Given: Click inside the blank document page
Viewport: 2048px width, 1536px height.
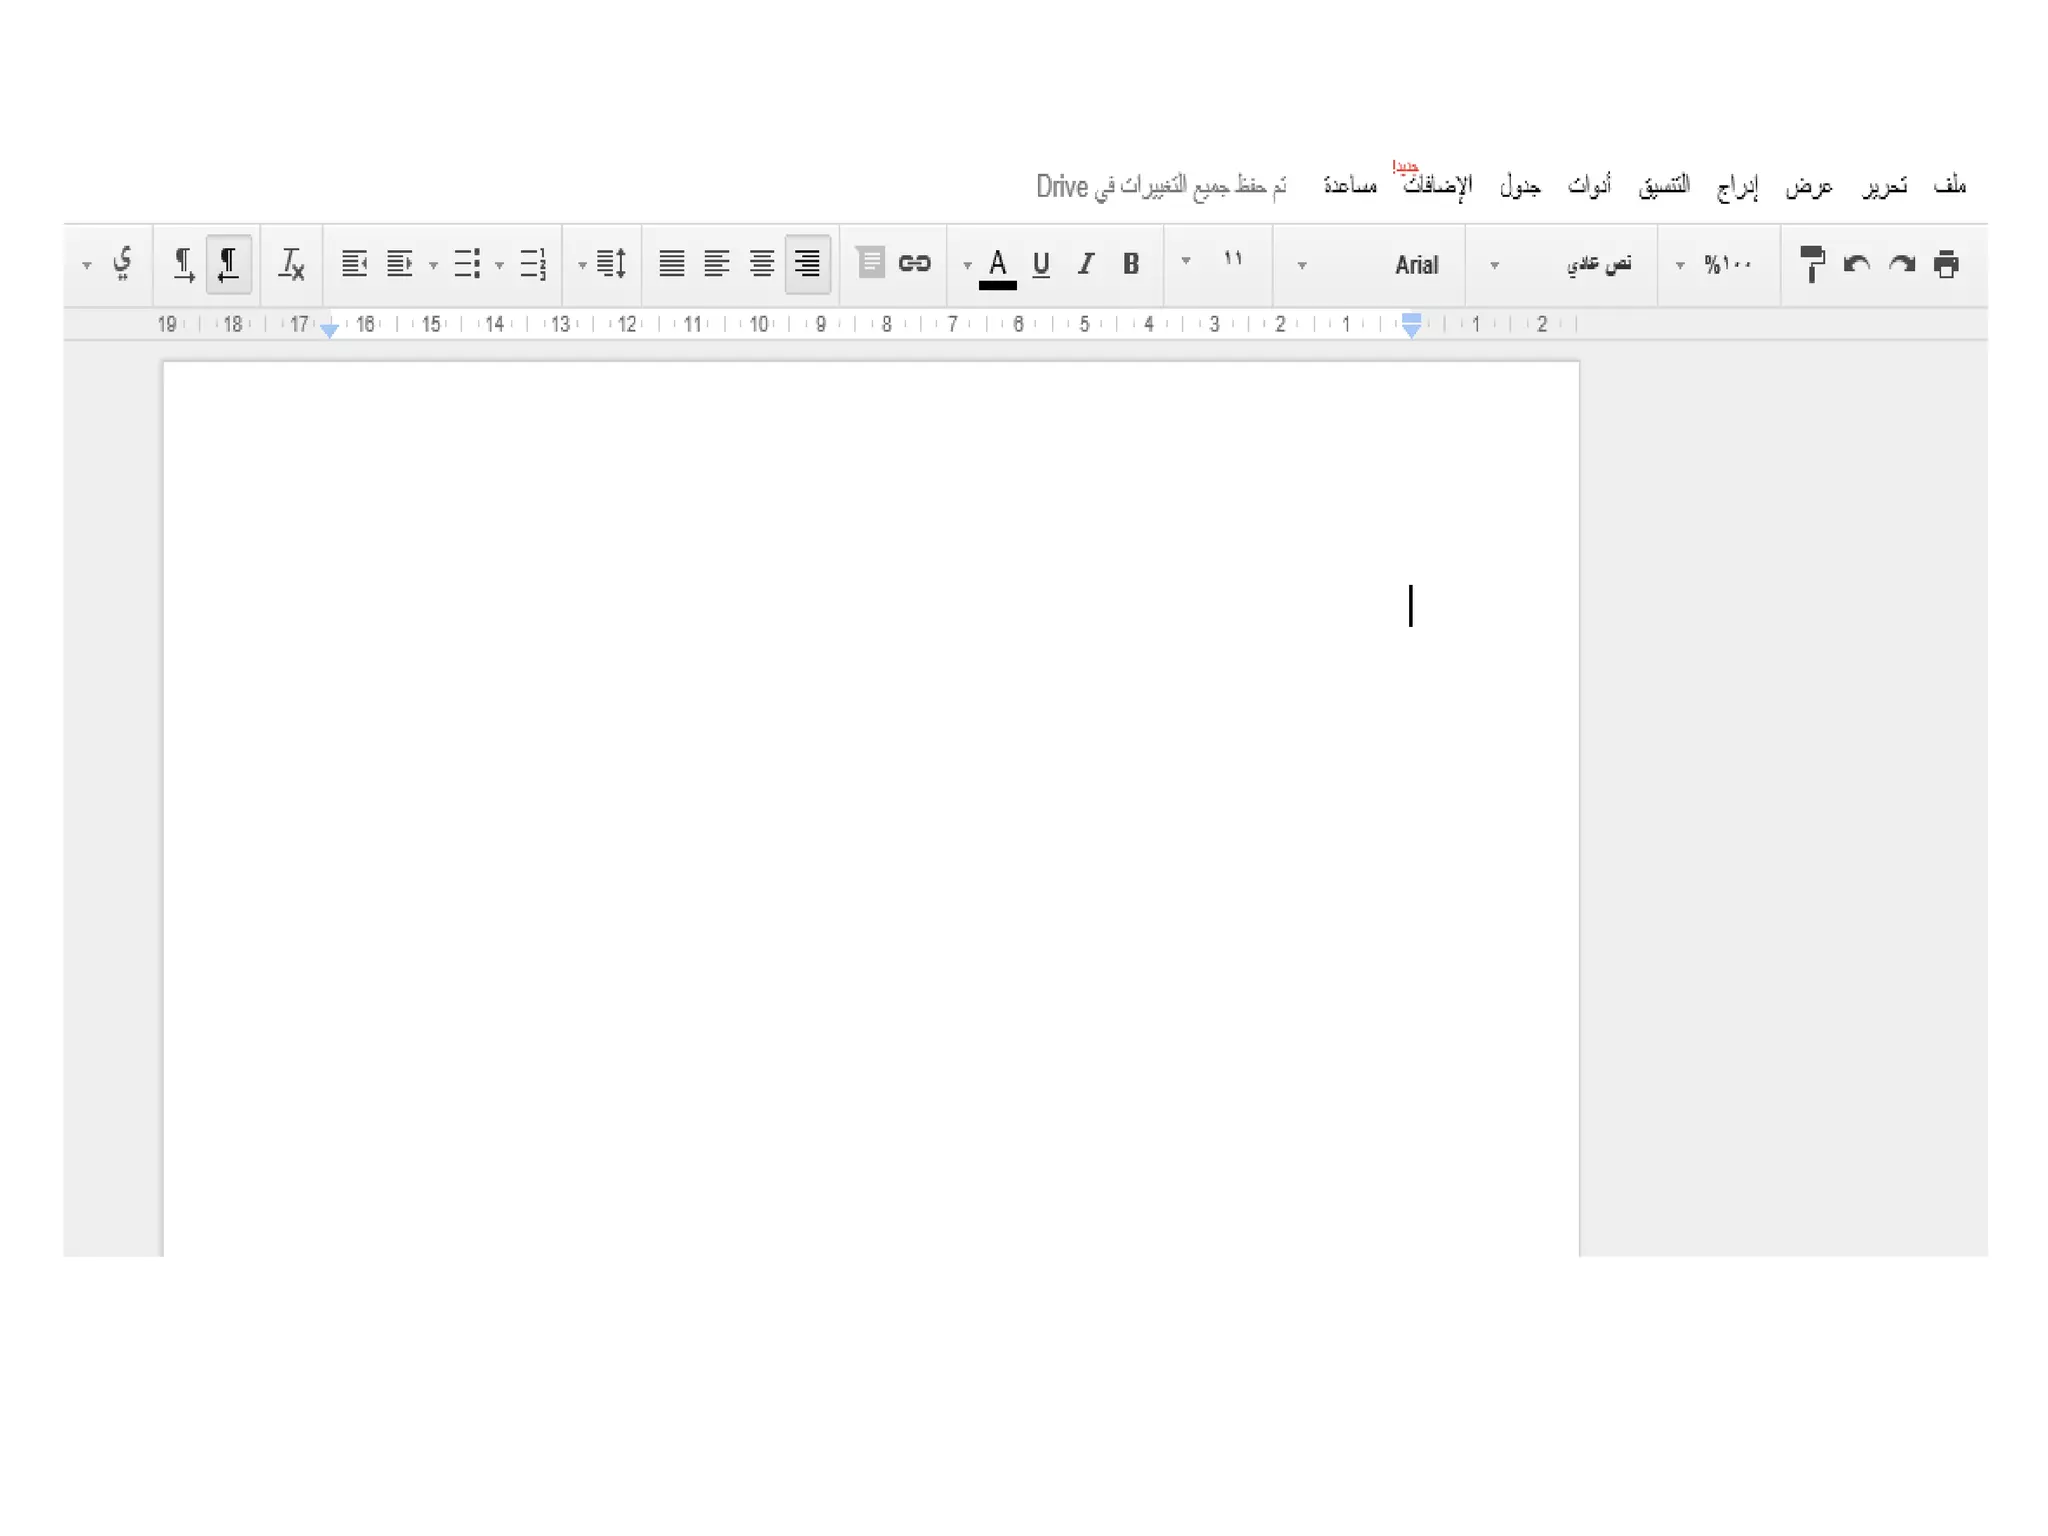Looking at the screenshot, I should (x=870, y=800).
